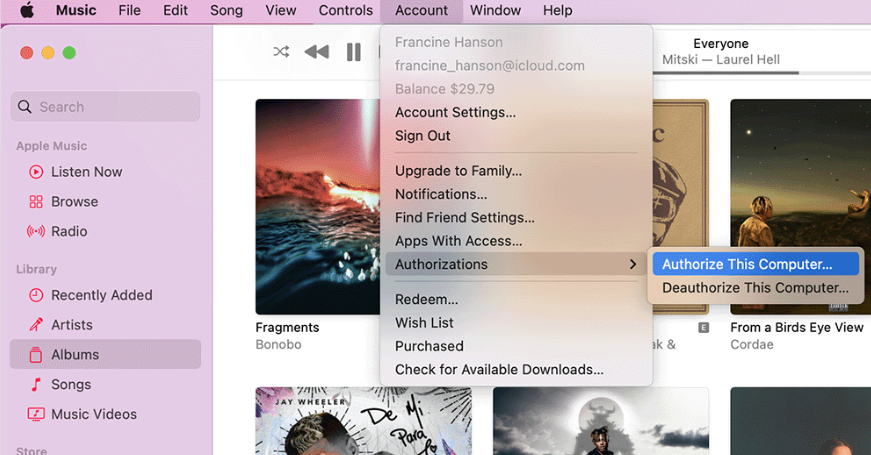
Task: Click the Browse grid icon
Action: (36, 202)
